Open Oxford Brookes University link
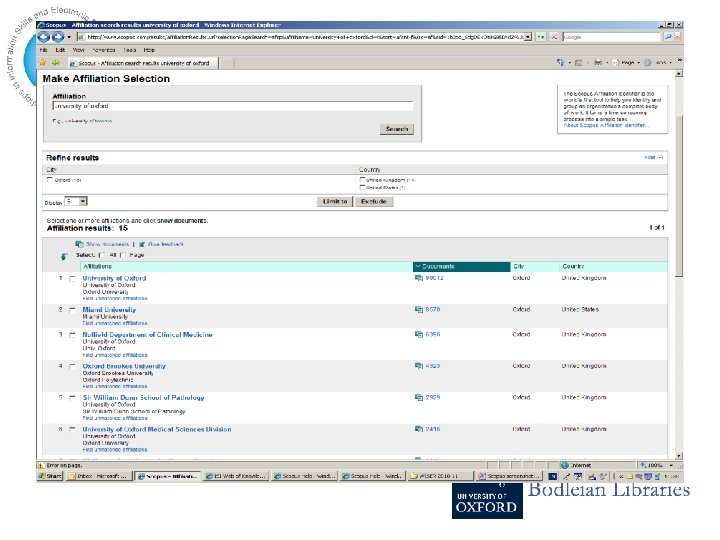 [x=124, y=366]
